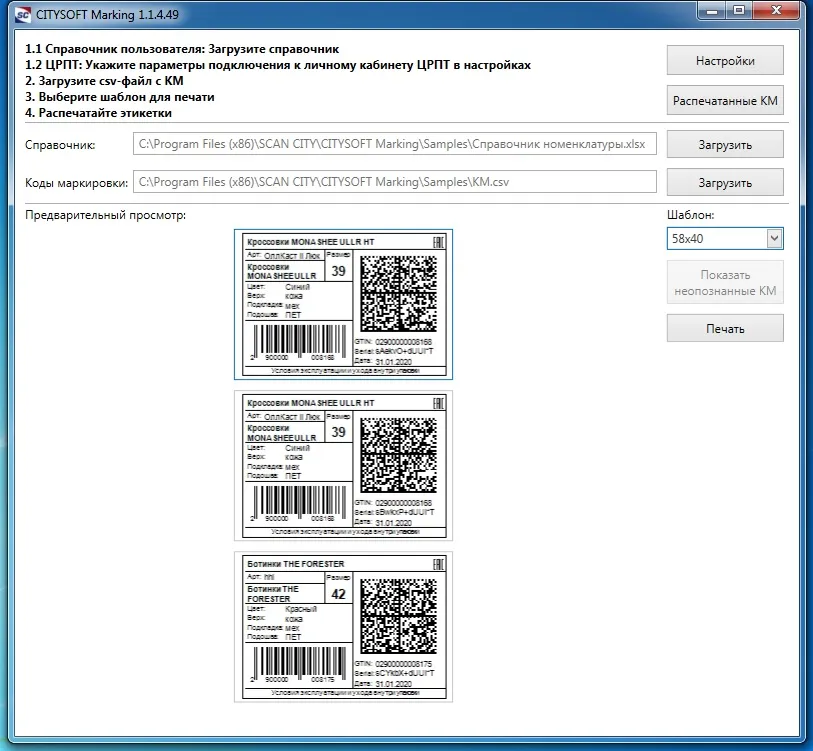Click the Справочник: label
This screenshot has width=813, height=751.
[x=60, y=145]
